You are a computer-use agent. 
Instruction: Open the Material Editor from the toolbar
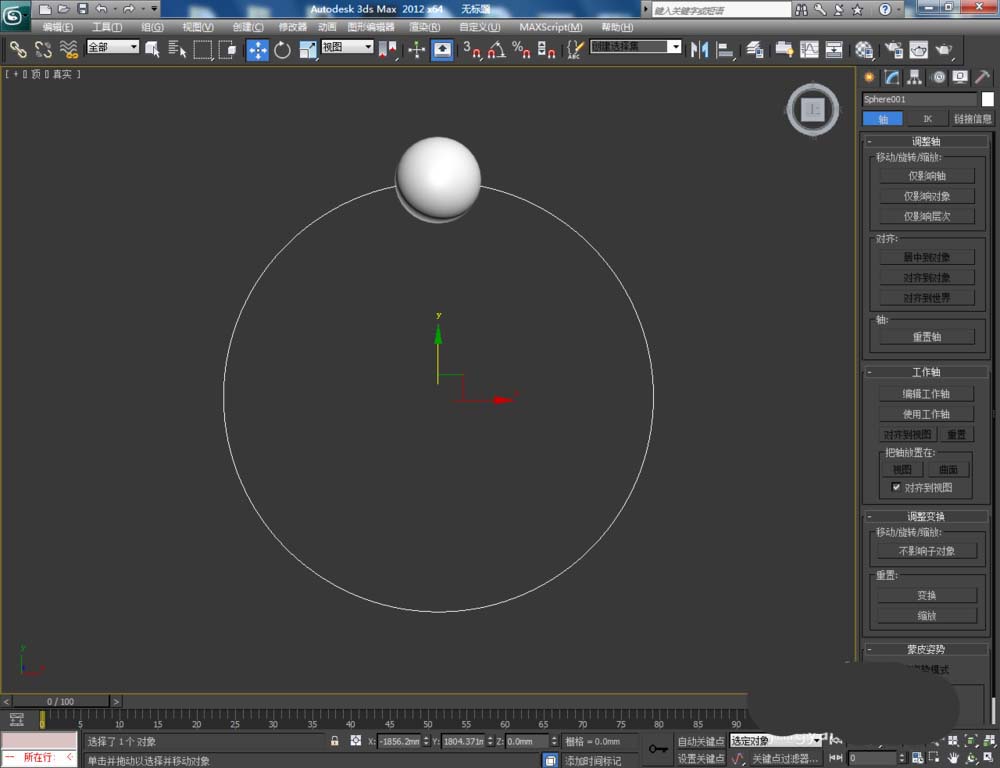864,50
